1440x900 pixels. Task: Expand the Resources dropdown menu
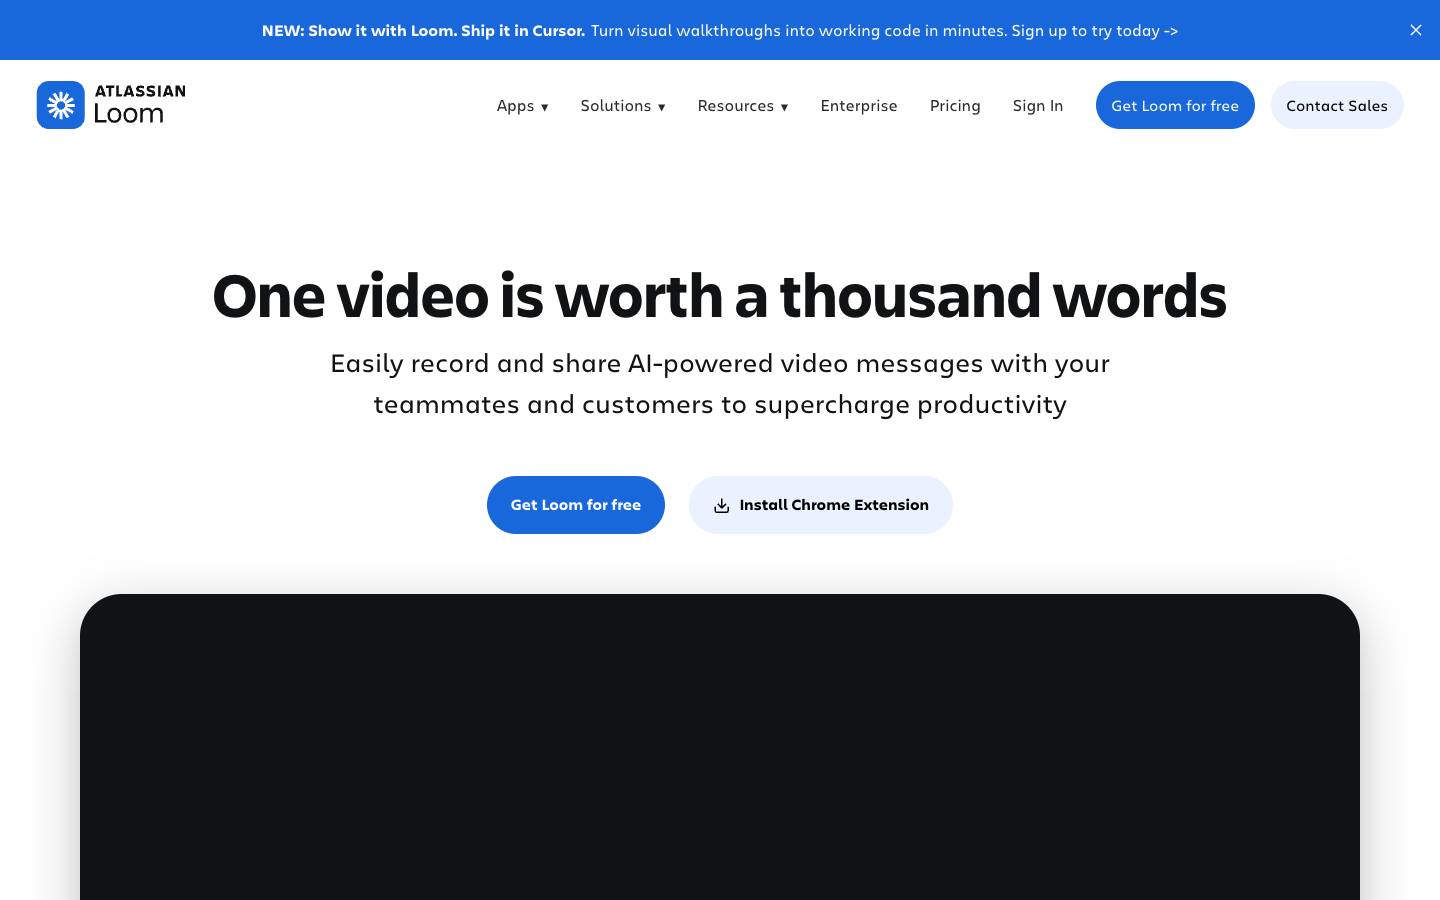click(x=743, y=105)
